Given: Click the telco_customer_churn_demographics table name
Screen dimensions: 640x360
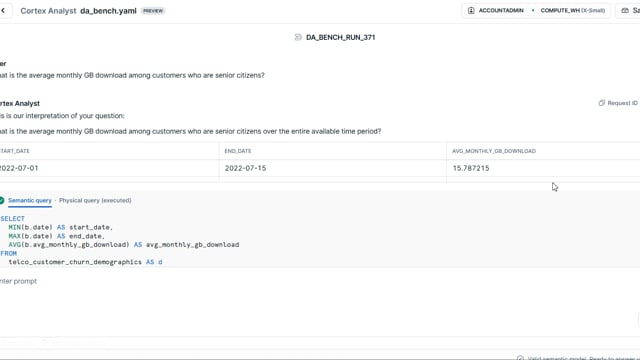Looking at the screenshot, I should (x=75, y=262).
